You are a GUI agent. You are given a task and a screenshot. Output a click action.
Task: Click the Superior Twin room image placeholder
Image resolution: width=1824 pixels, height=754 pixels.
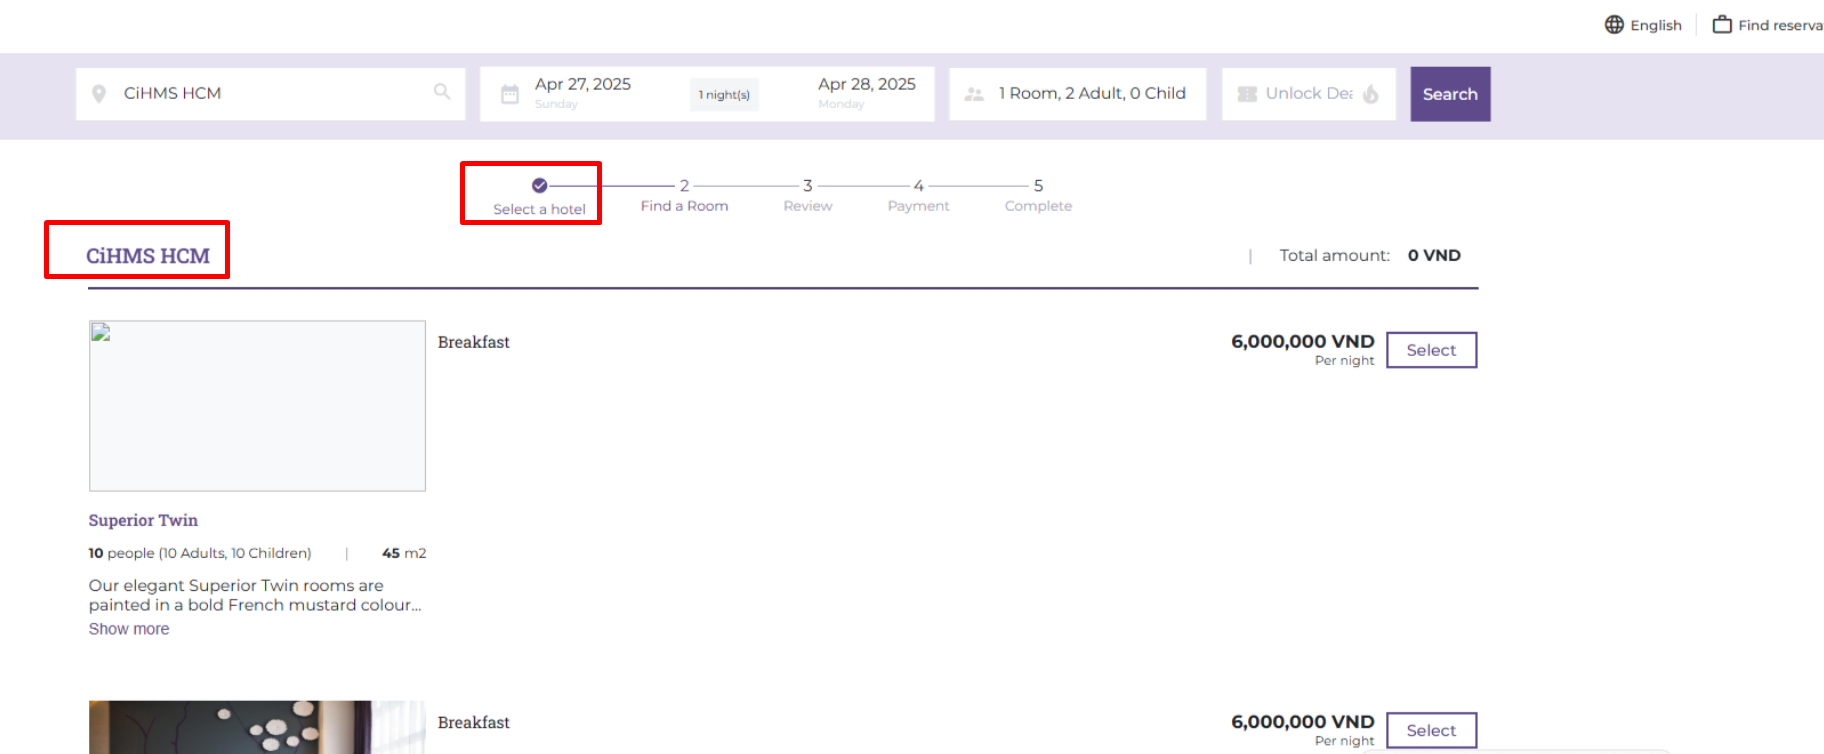coord(257,406)
